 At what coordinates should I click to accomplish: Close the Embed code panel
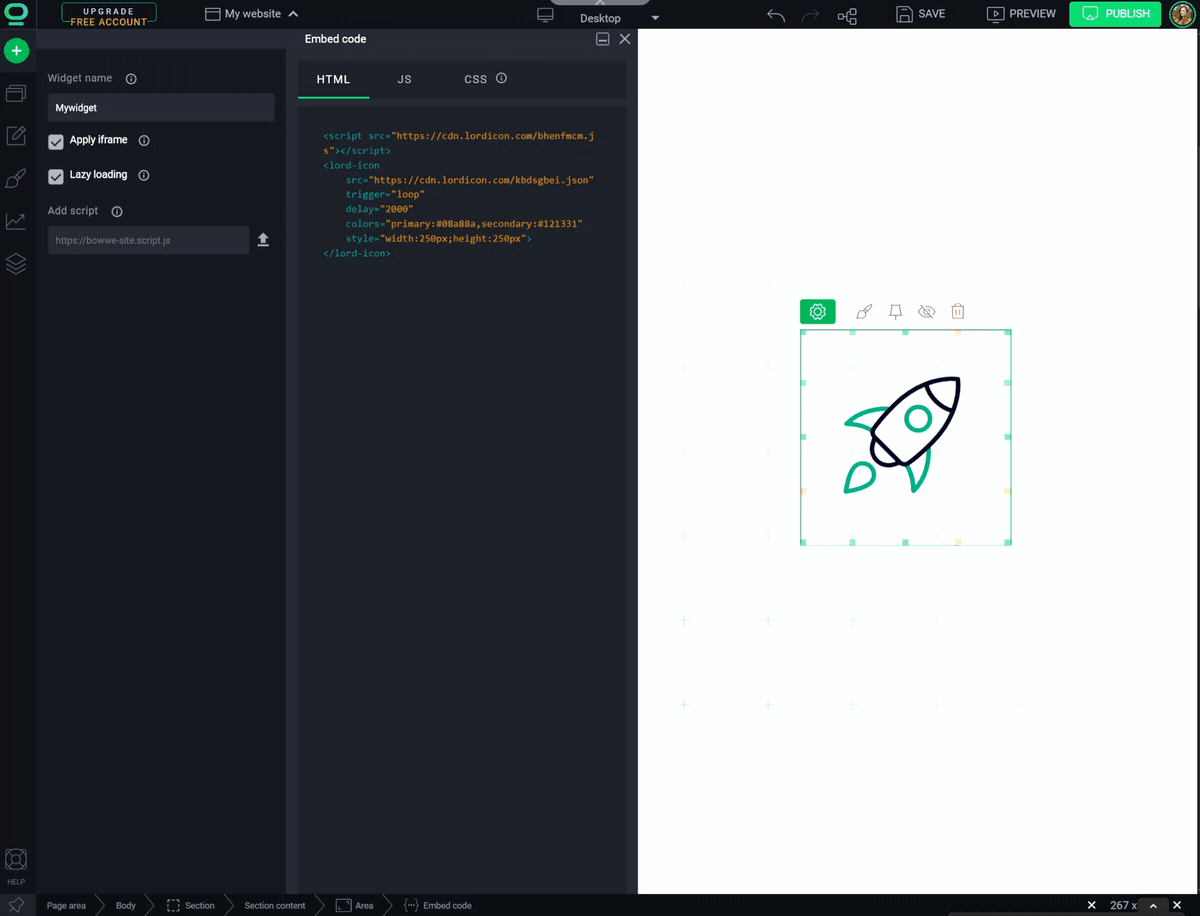[x=625, y=39]
